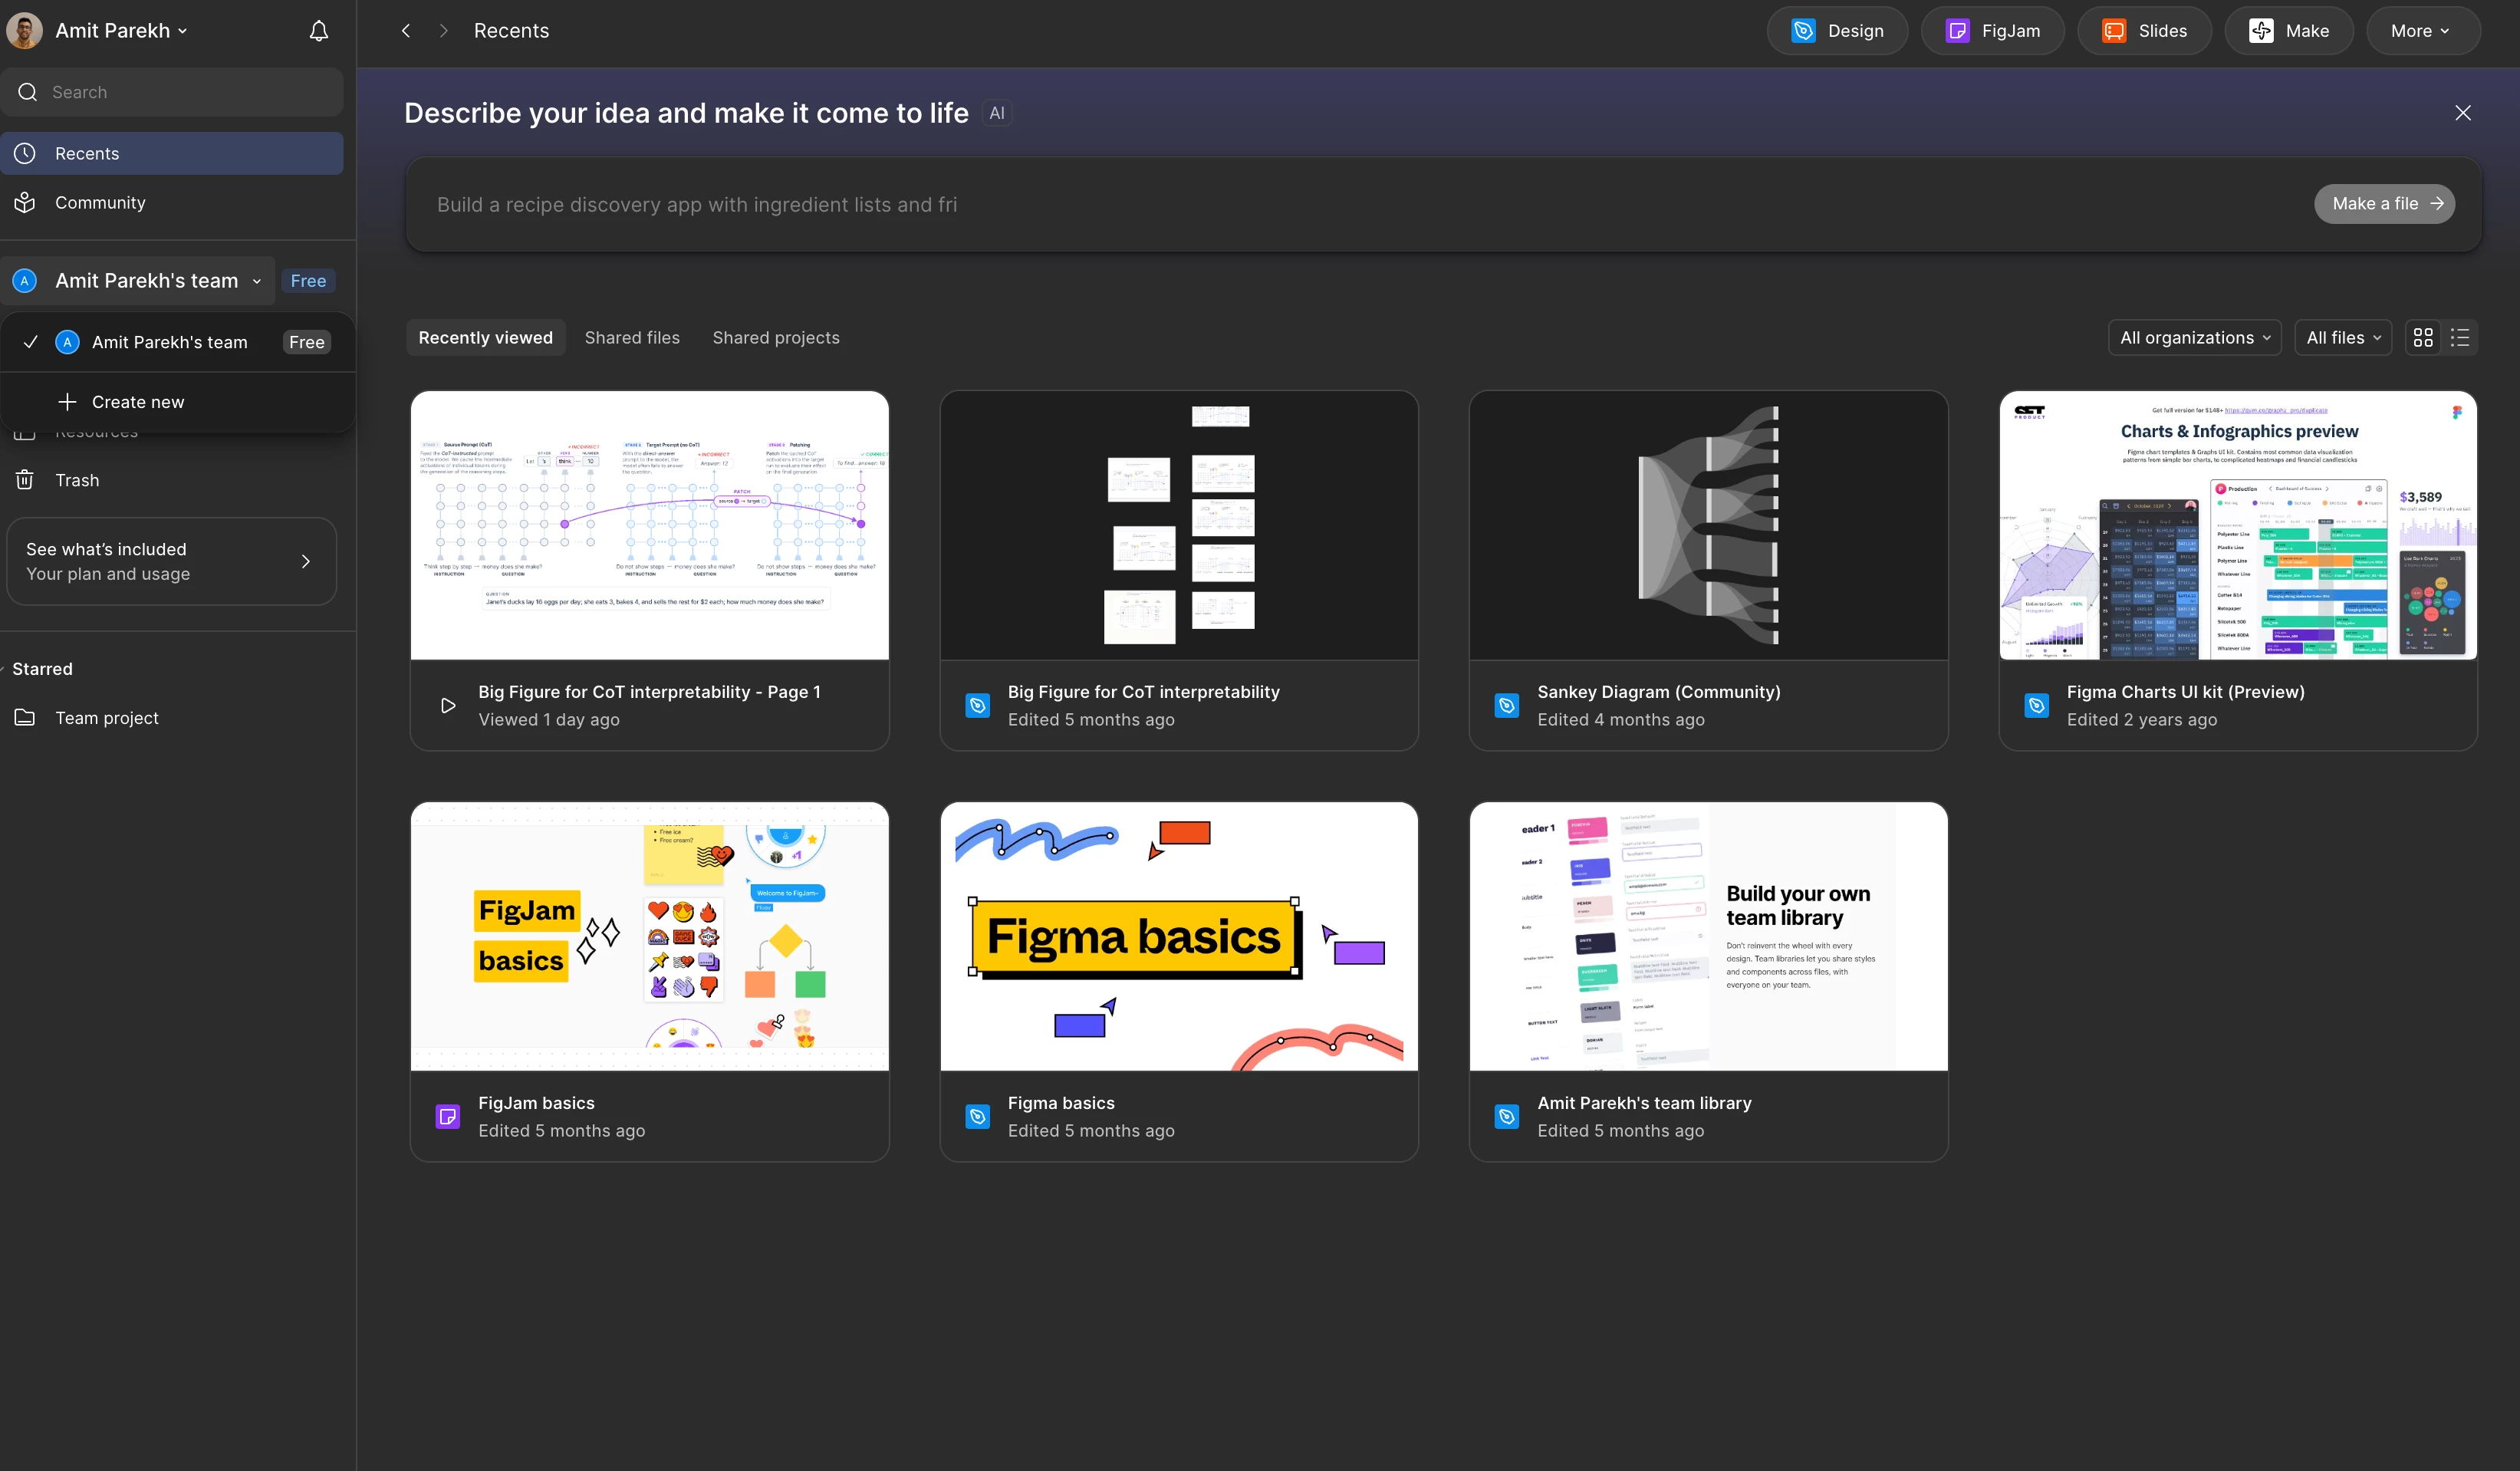Open the notifications bell
The height and width of the screenshot is (1471, 2520).
(x=319, y=31)
